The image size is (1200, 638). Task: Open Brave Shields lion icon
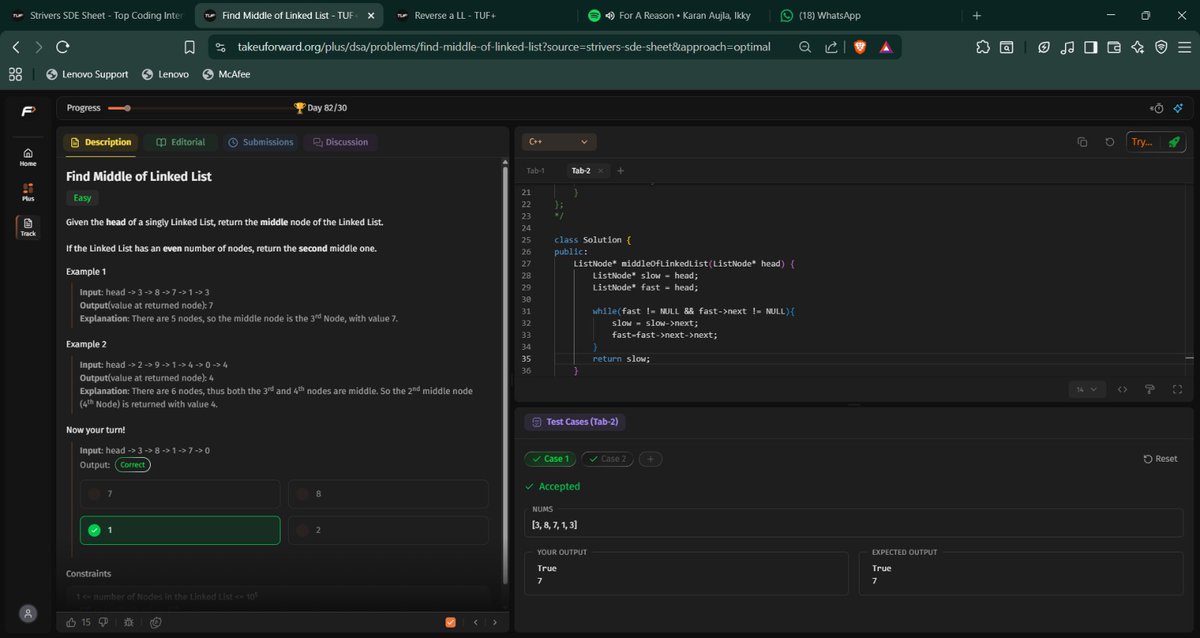click(860, 47)
